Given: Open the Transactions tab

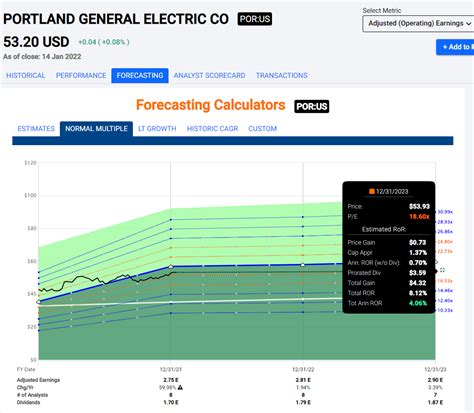Looking at the screenshot, I should pos(282,75).
